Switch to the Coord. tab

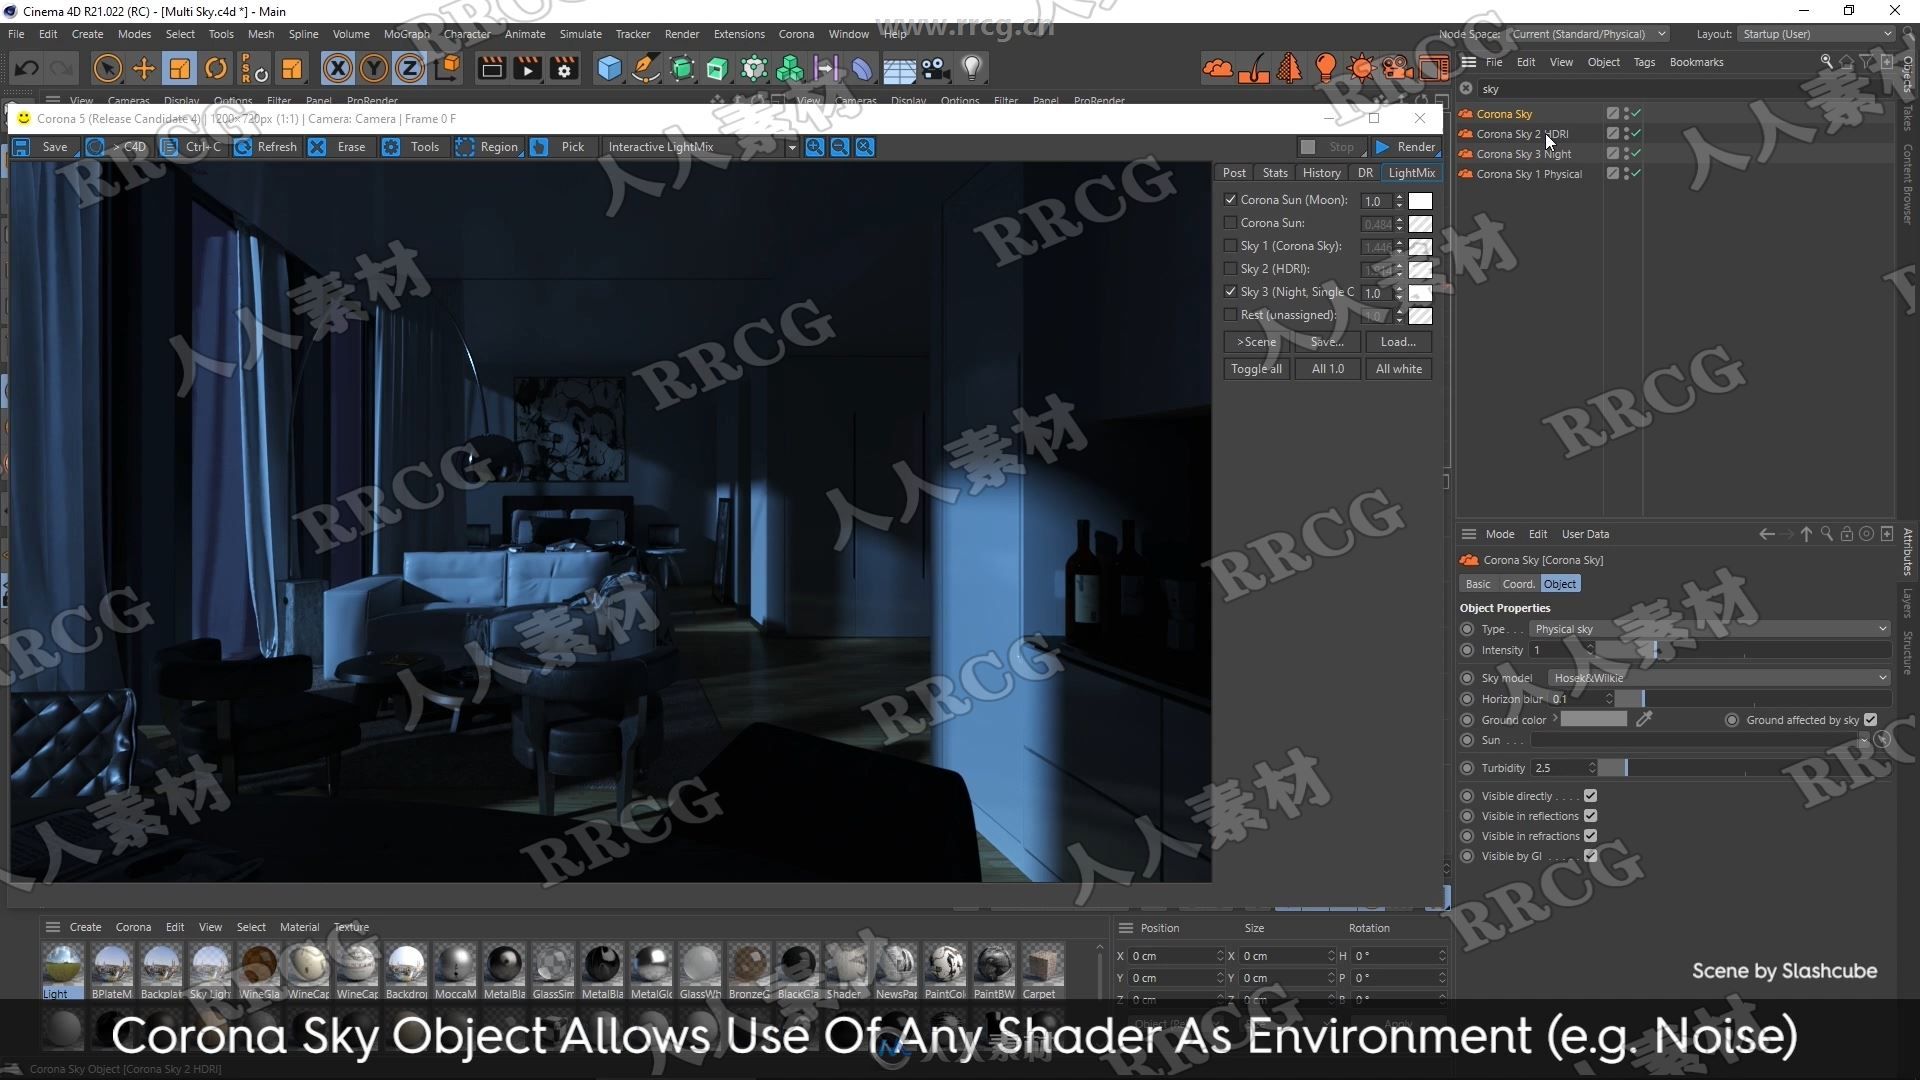pyautogui.click(x=1518, y=584)
